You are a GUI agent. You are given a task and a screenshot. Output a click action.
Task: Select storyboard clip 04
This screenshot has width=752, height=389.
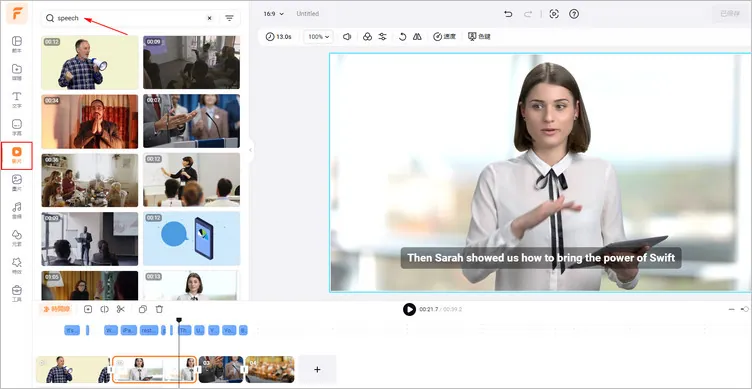tap(270, 369)
